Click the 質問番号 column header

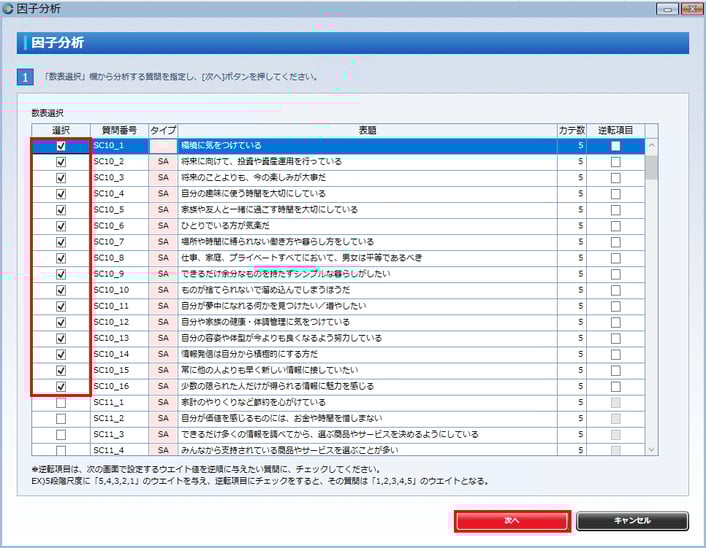click(119, 130)
